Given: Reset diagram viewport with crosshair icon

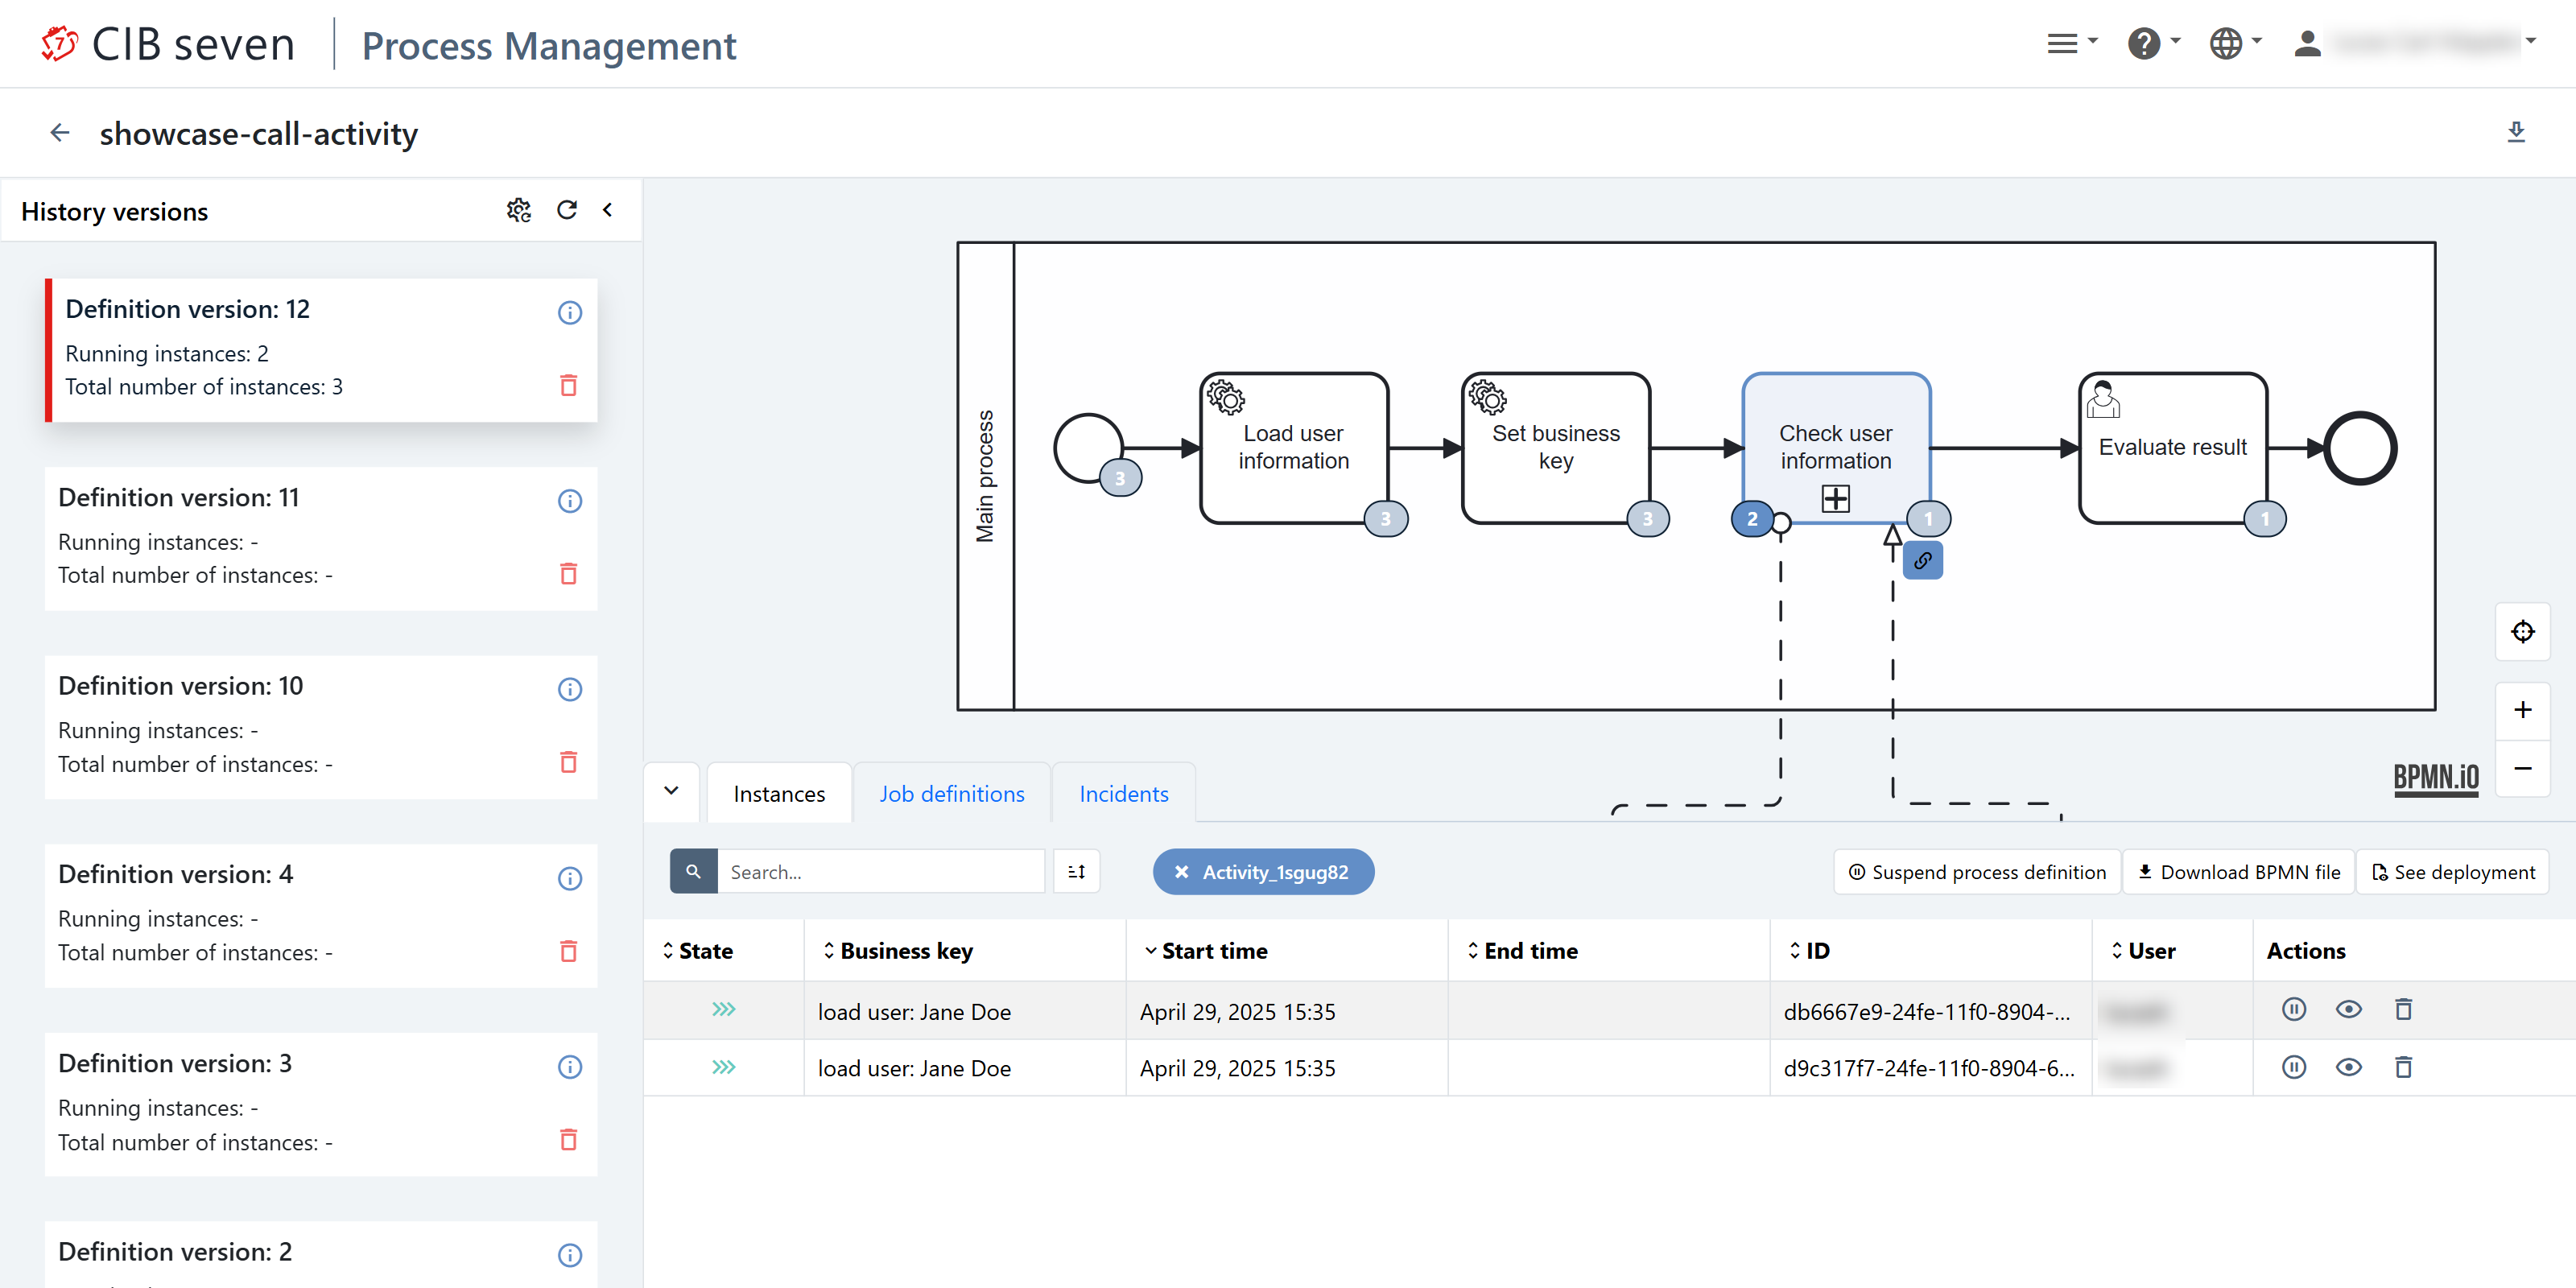Looking at the screenshot, I should (x=2522, y=632).
